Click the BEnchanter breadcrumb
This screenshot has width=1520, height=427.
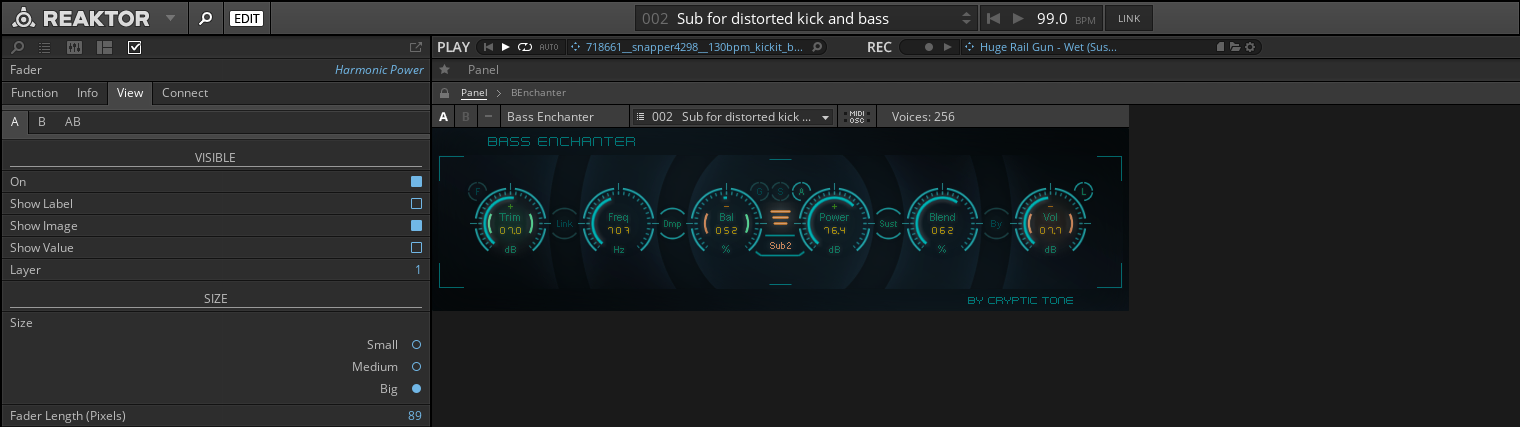[x=538, y=93]
